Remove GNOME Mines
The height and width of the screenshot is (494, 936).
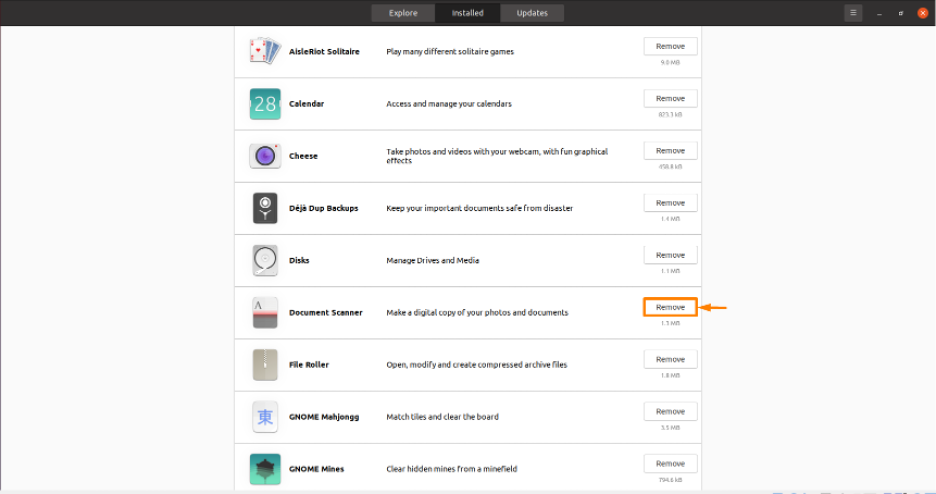pyautogui.click(x=670, y=464)
